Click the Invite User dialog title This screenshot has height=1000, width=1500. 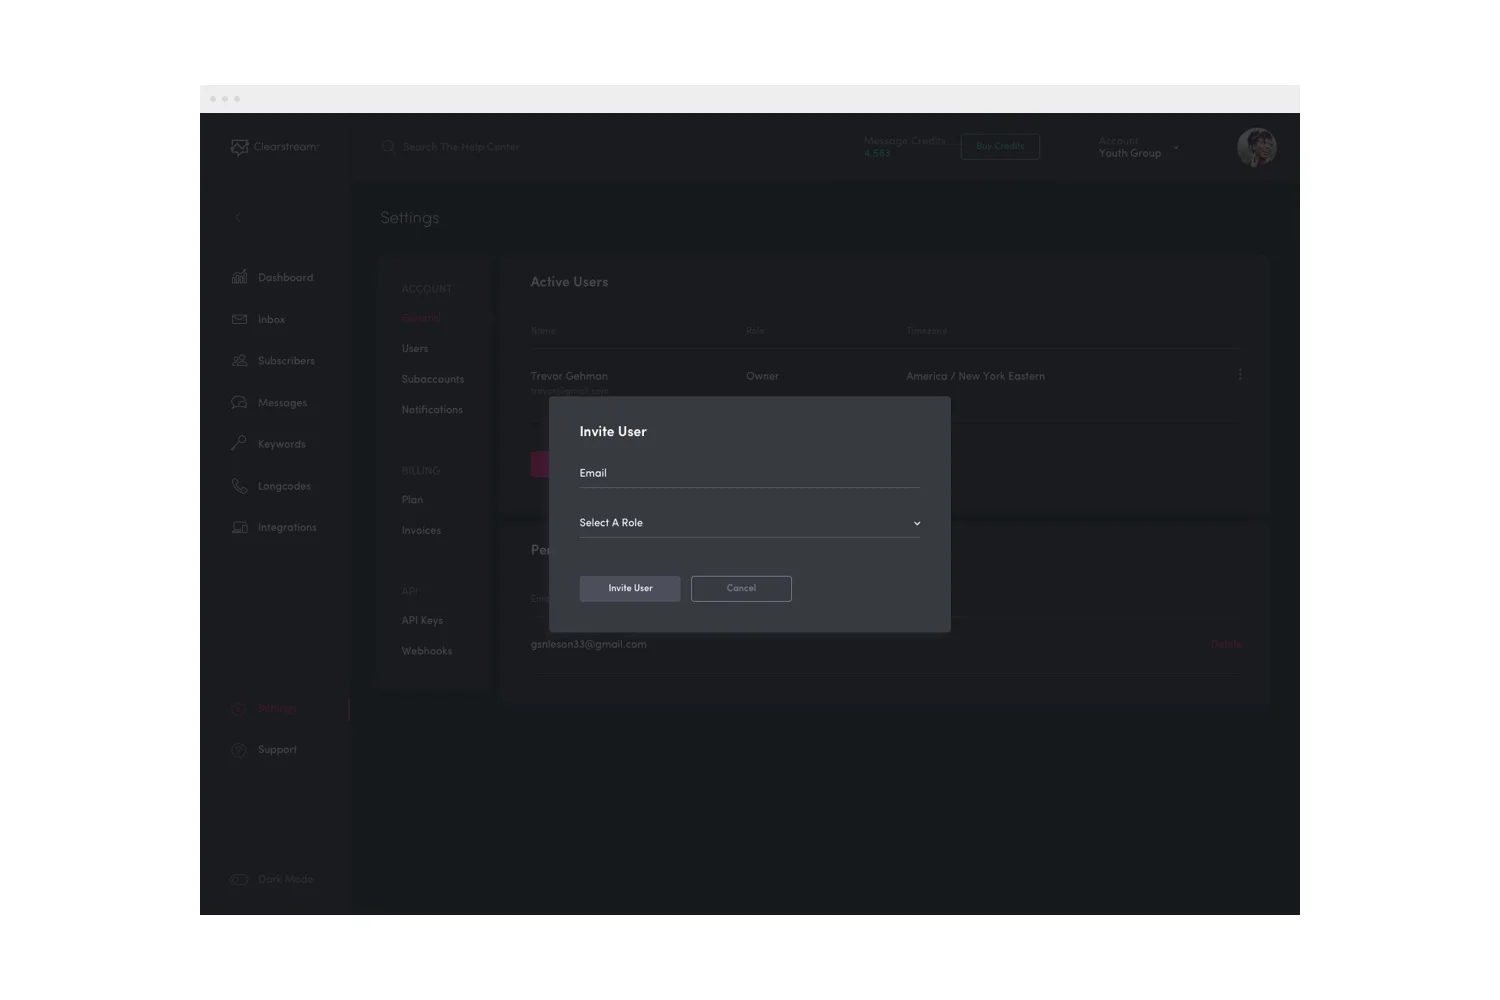(613, 432)
